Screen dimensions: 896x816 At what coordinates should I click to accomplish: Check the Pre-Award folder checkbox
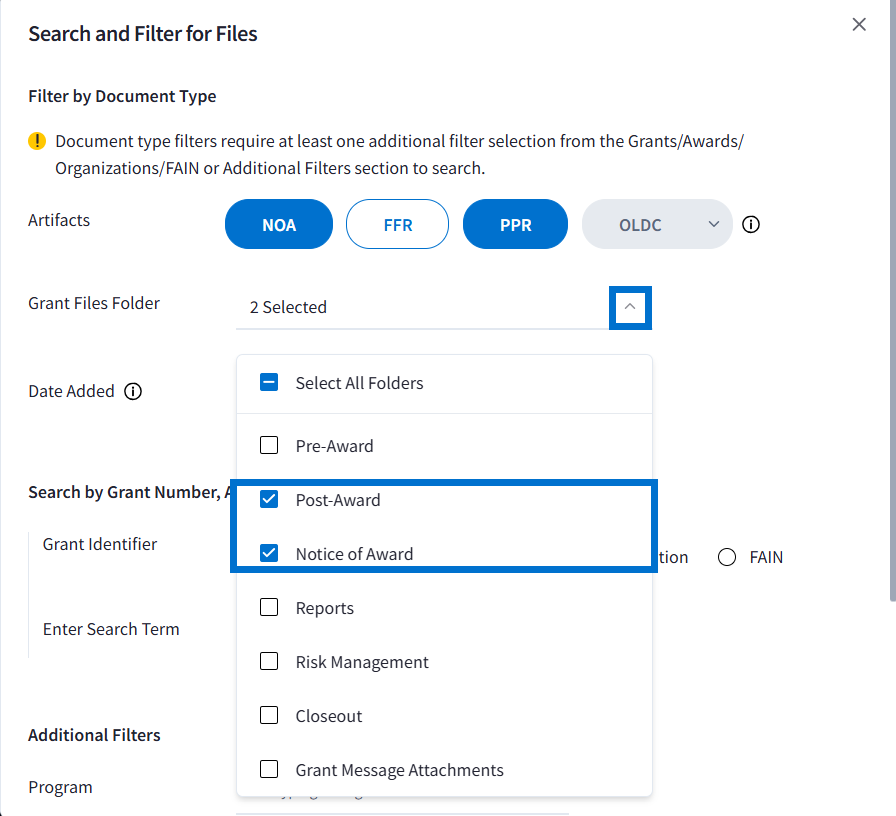click(x=269, y=446)
